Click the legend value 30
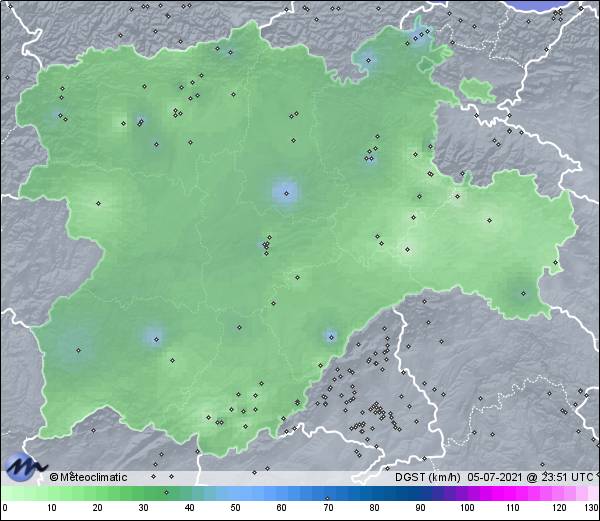The image size is (600, 521). tap(143, 508)
